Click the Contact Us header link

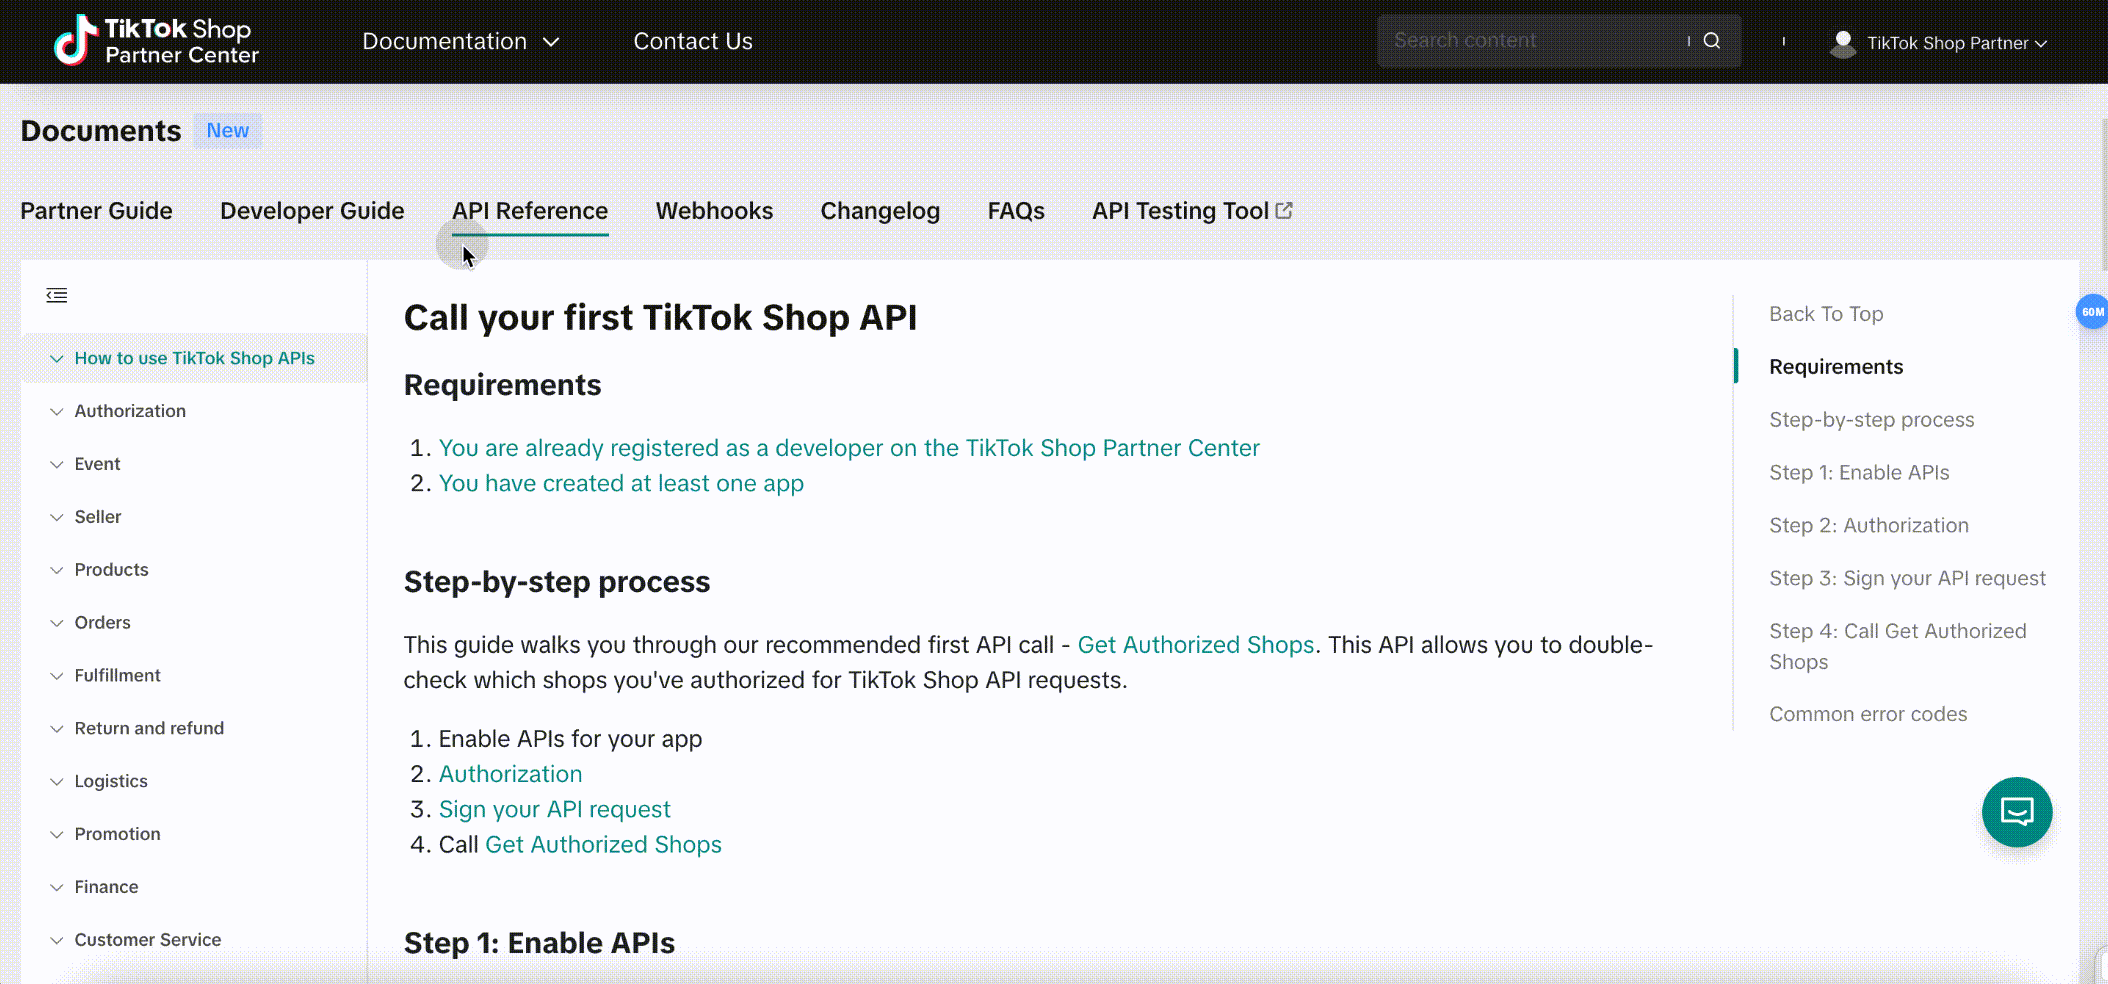coord(693,41)
